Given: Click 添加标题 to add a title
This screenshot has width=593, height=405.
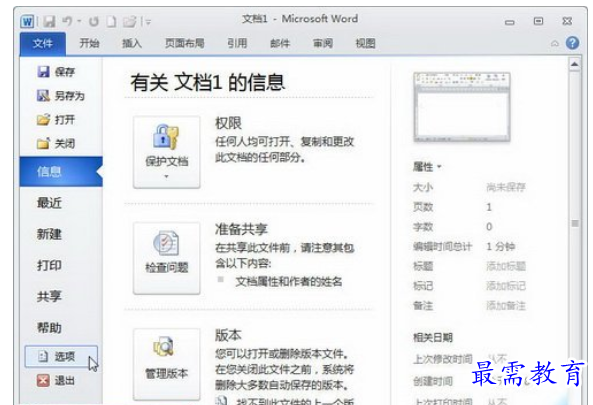Looking at the screenshot, I should click(506, 266).
